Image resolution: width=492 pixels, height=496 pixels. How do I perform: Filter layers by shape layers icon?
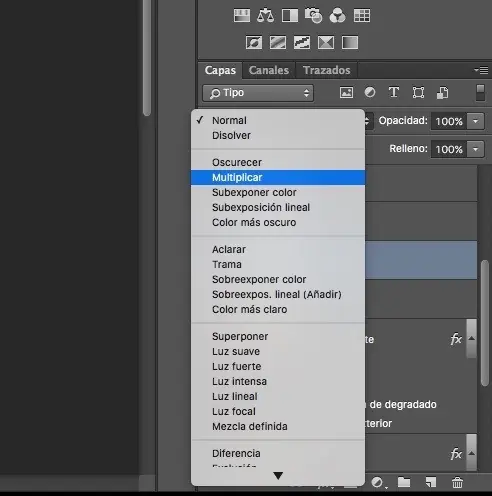418,92
